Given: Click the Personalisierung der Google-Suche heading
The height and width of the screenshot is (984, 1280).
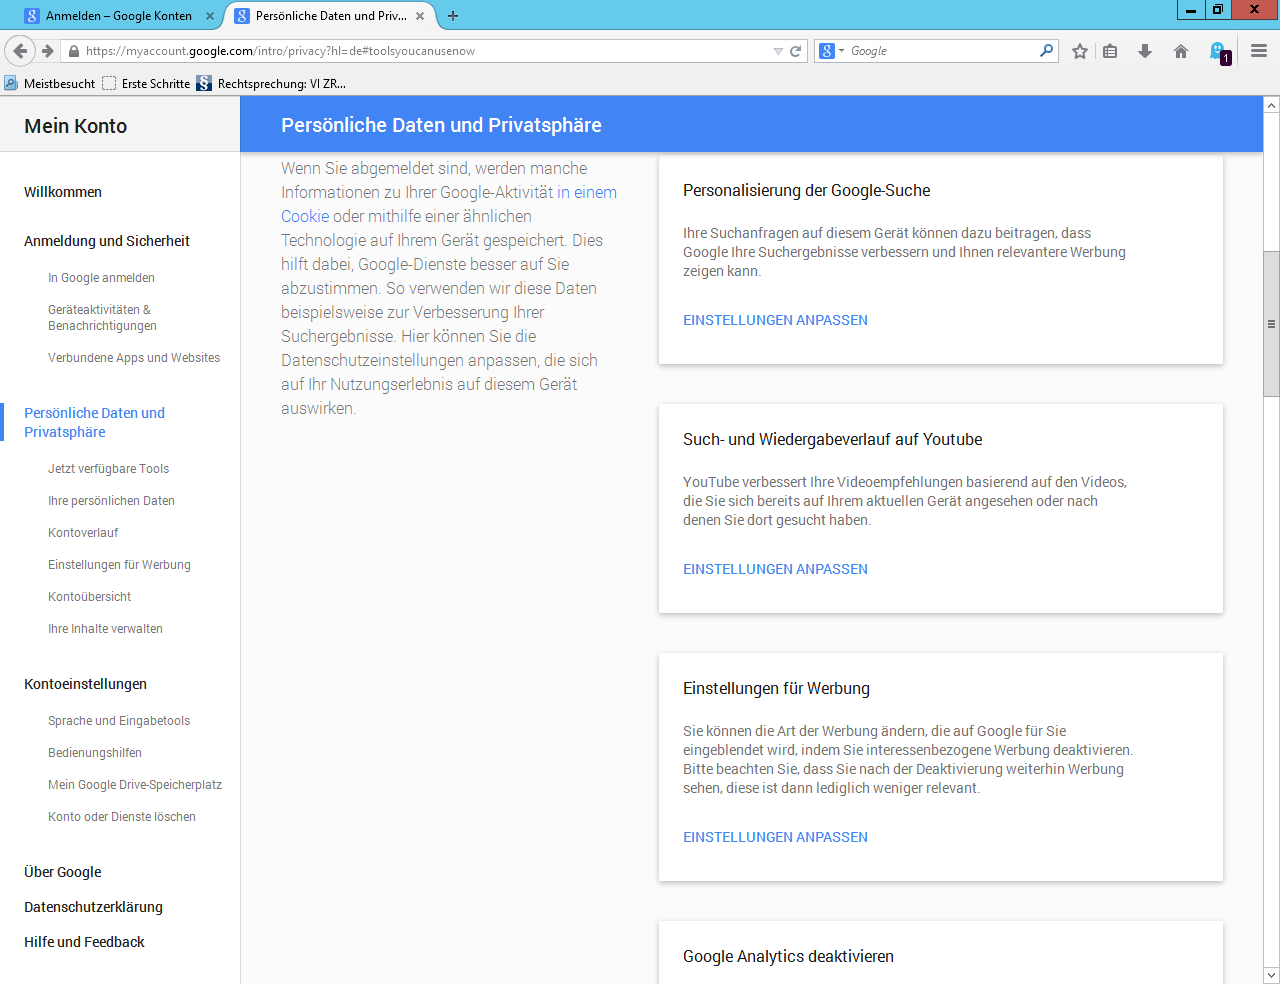Looking at the screenshot, I should [x=806, y=190].
